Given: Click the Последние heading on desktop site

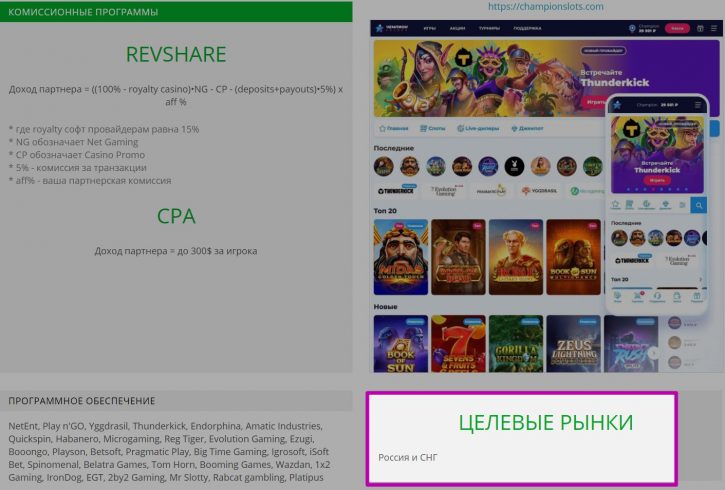Looking at the screenshot, I should [393, 148].
